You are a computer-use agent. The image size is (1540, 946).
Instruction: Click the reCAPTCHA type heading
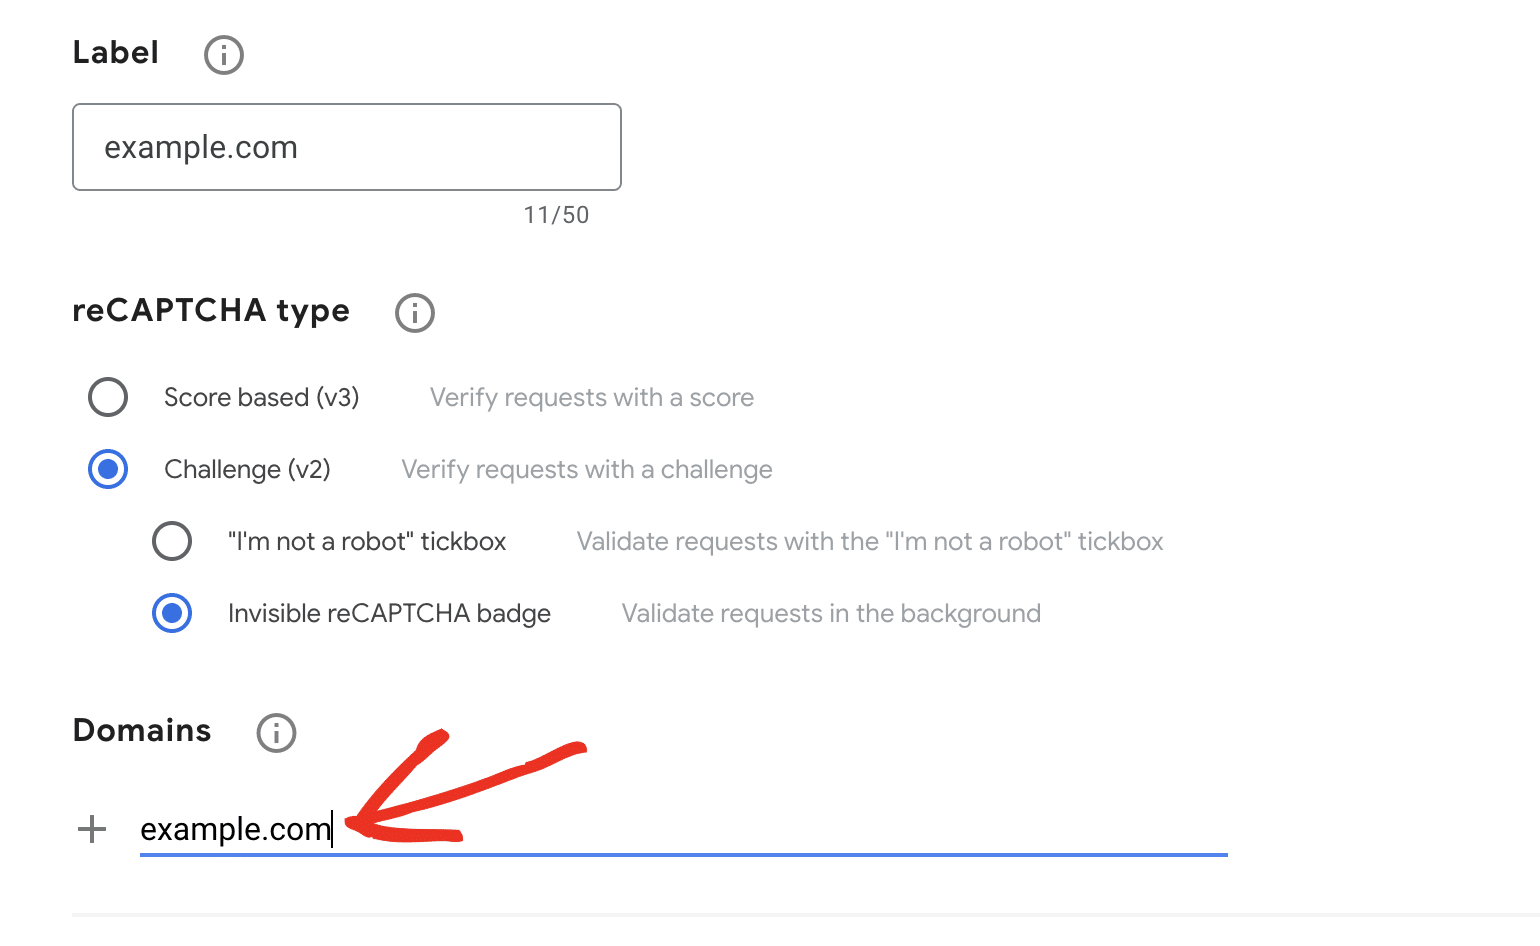[x=211, y=311]
